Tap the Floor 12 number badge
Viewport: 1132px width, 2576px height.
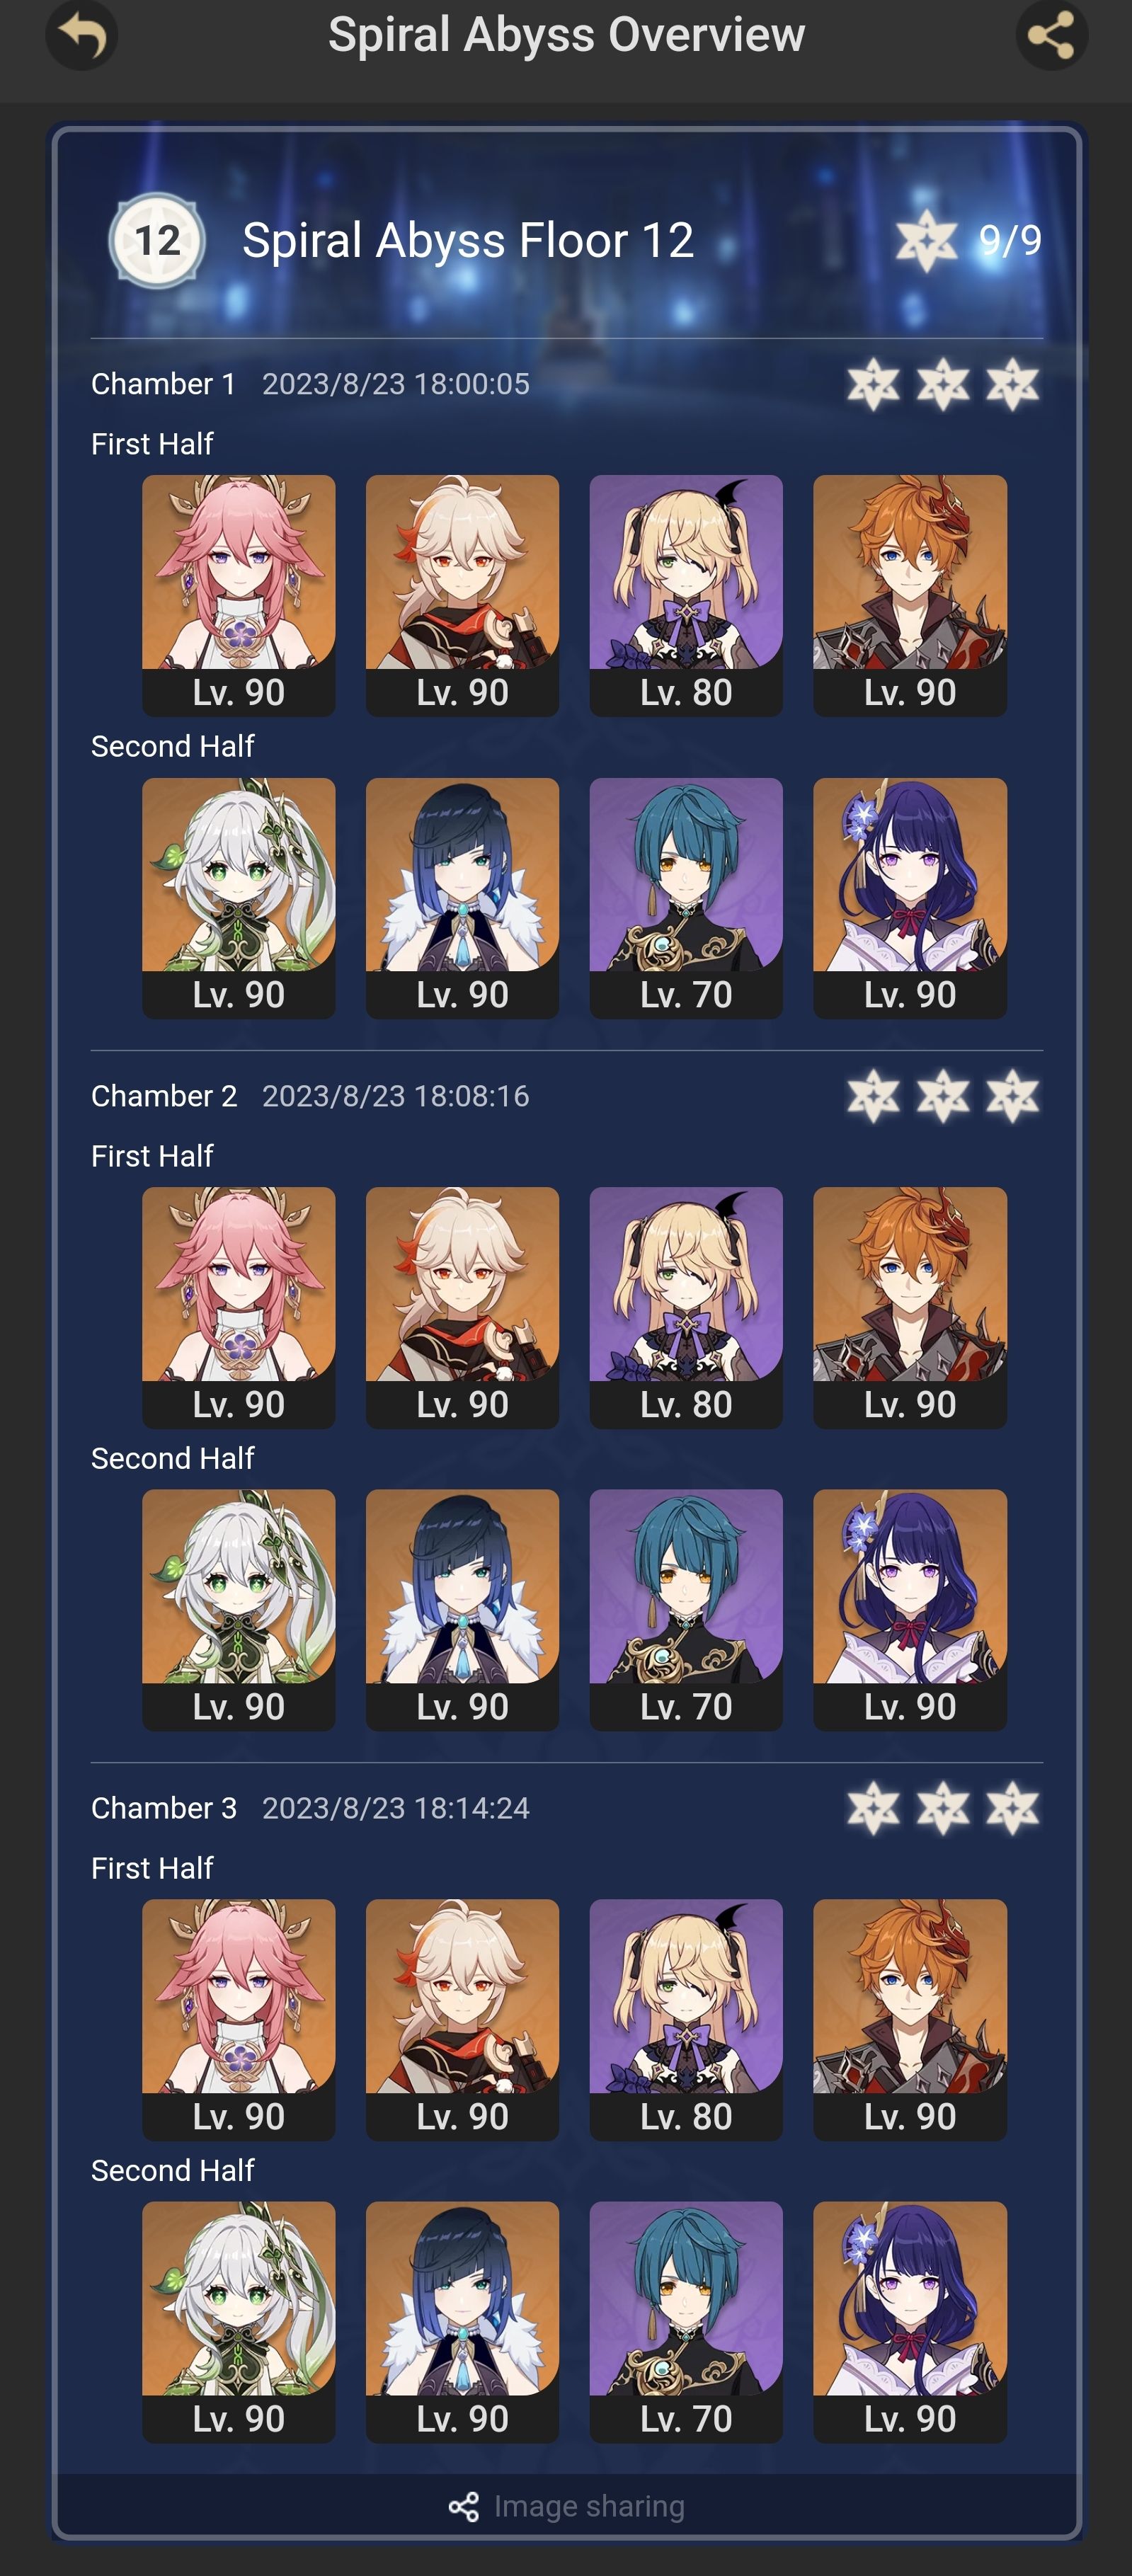click(157, 240)
